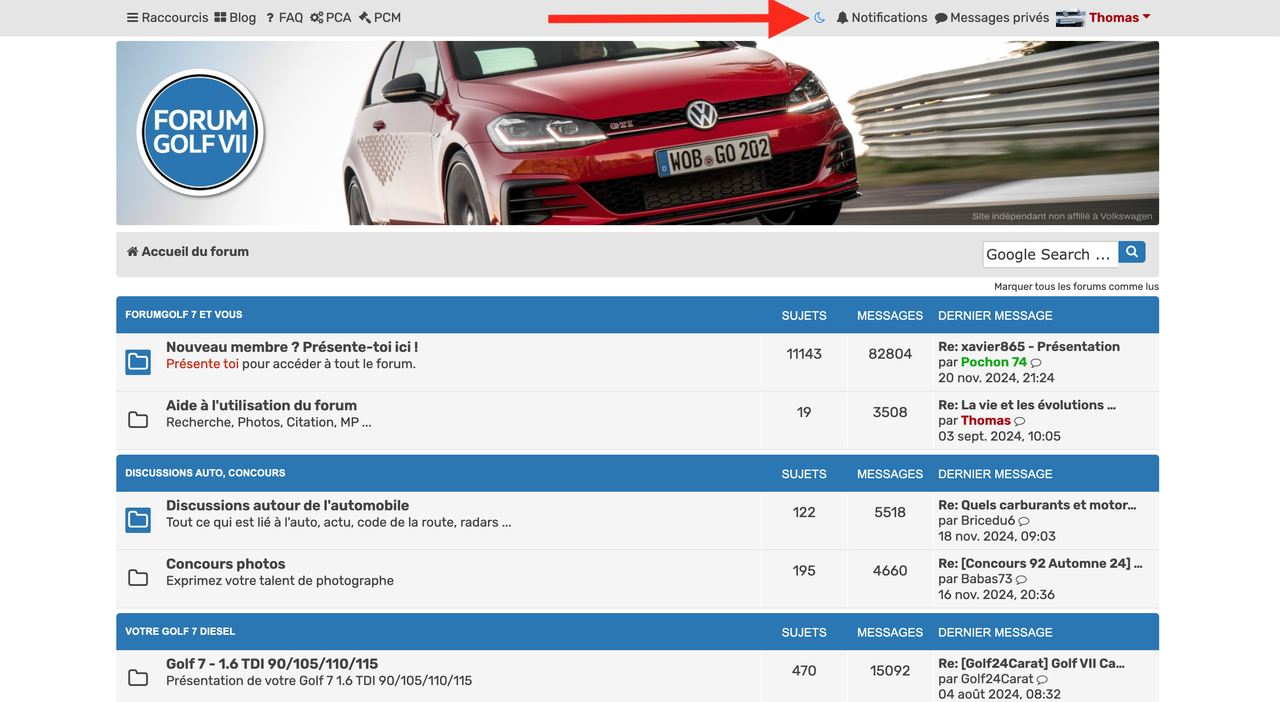The width and height of the screenshot is (1280, 702).
Task: Open the Notifications bell dropdown
Action: coord(882,17)
